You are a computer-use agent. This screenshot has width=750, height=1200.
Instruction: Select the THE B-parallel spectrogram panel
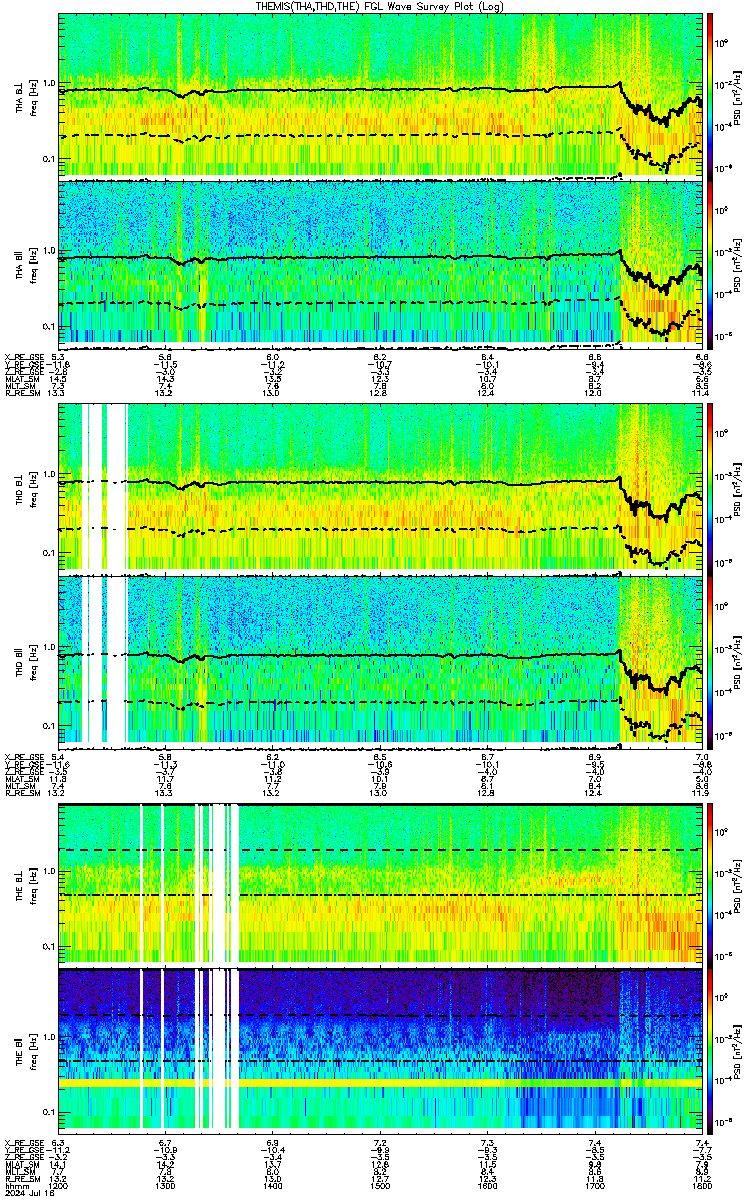point(380,1049)
